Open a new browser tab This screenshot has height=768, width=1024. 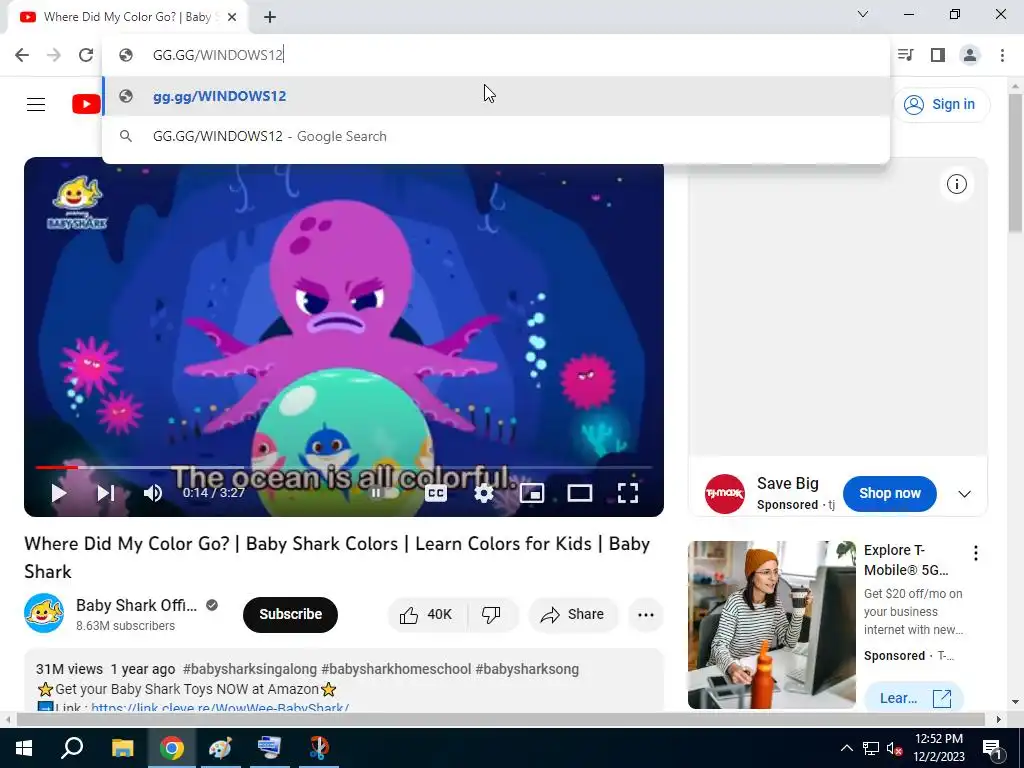[270, 18]
